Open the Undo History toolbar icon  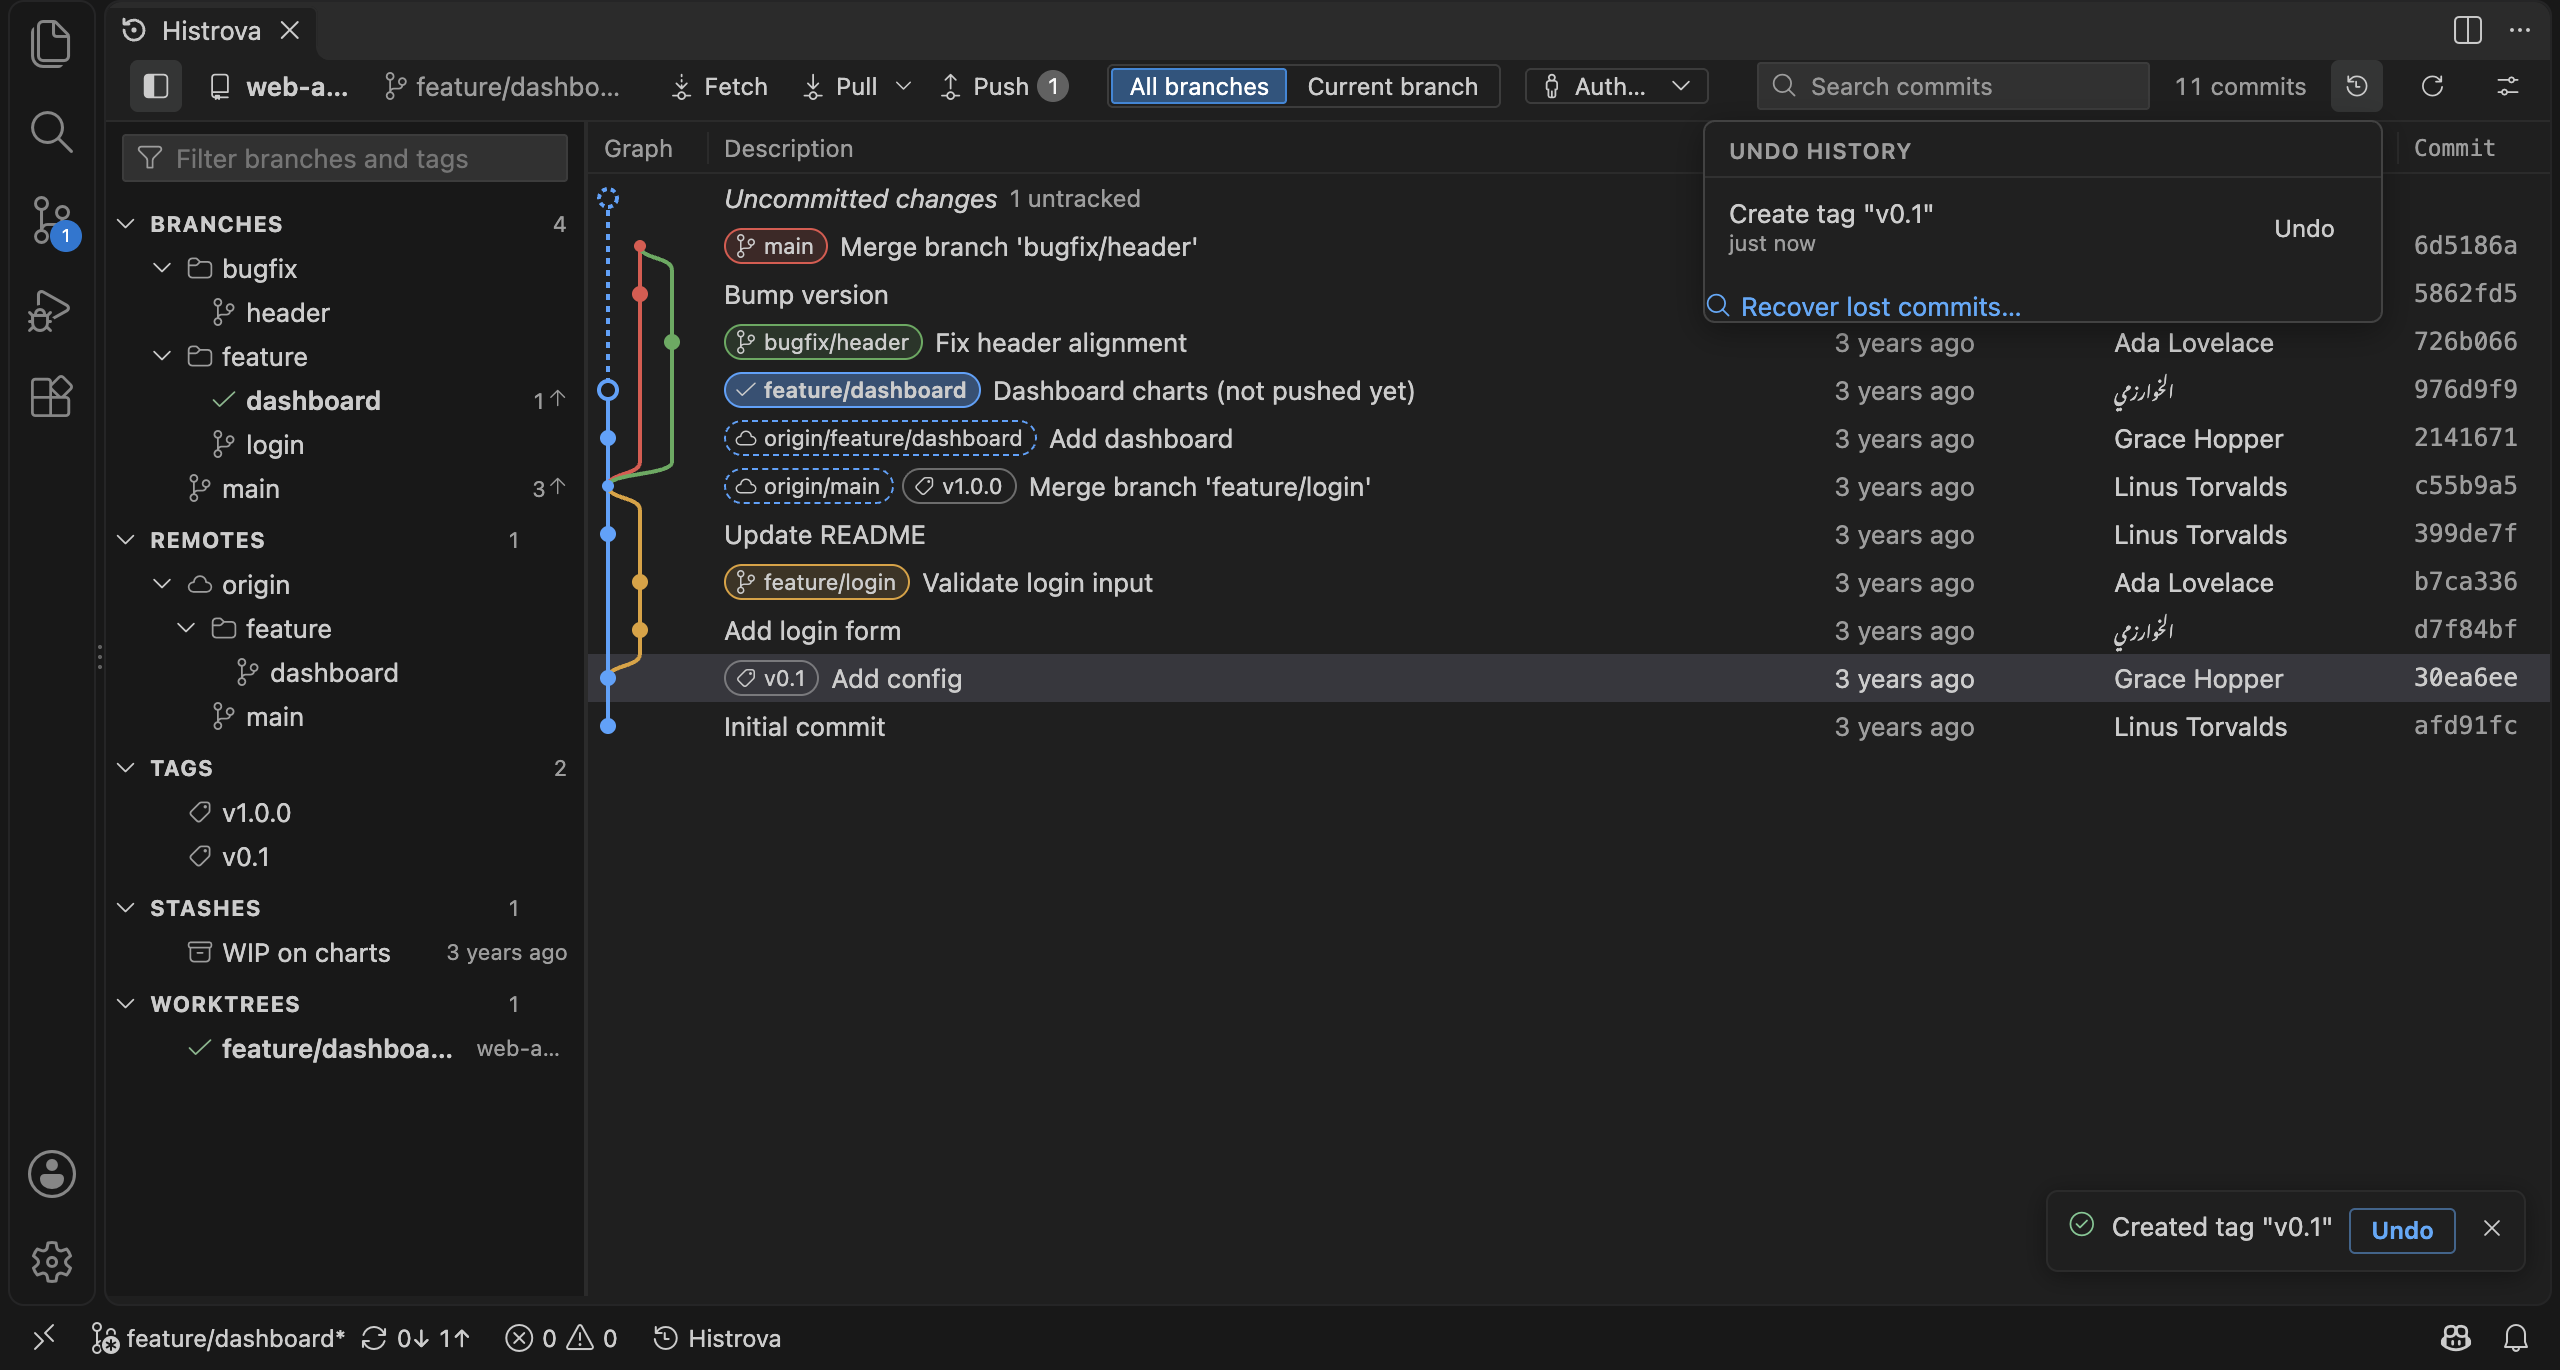2356,86
